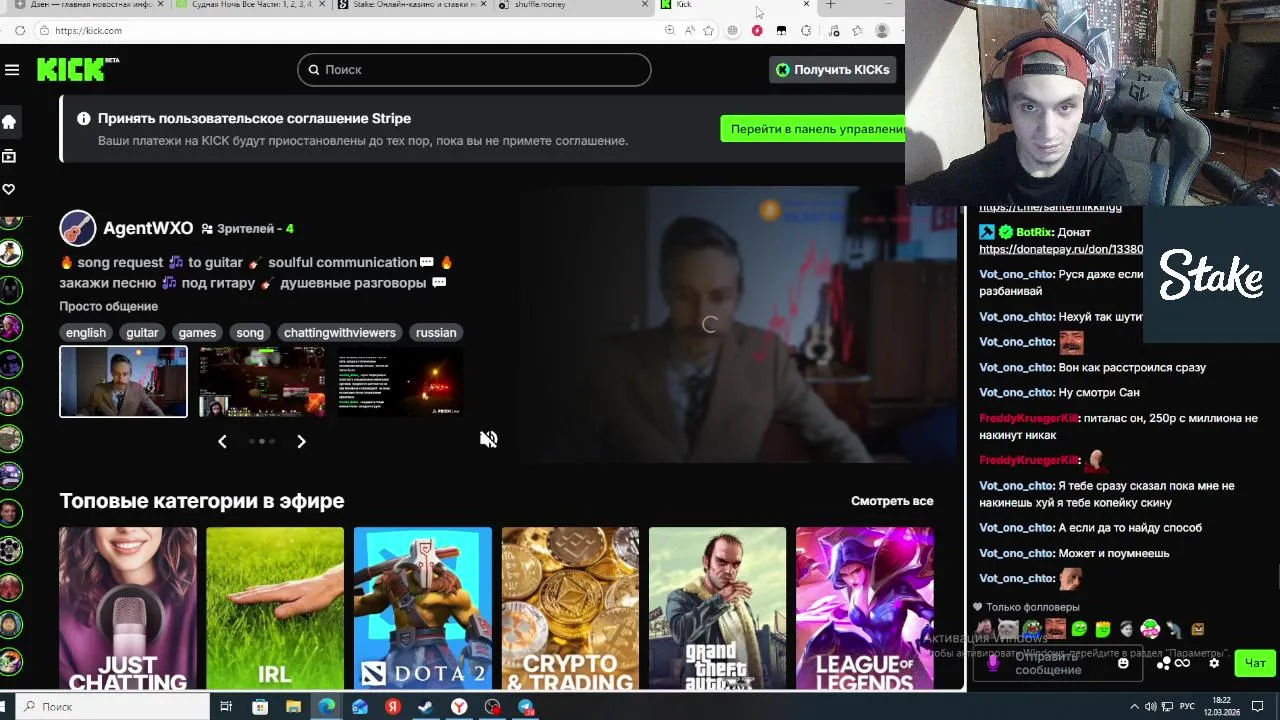1280x720 pixels.
Task: Show next featured stream in carousel
Action: (x=301, y=441)
